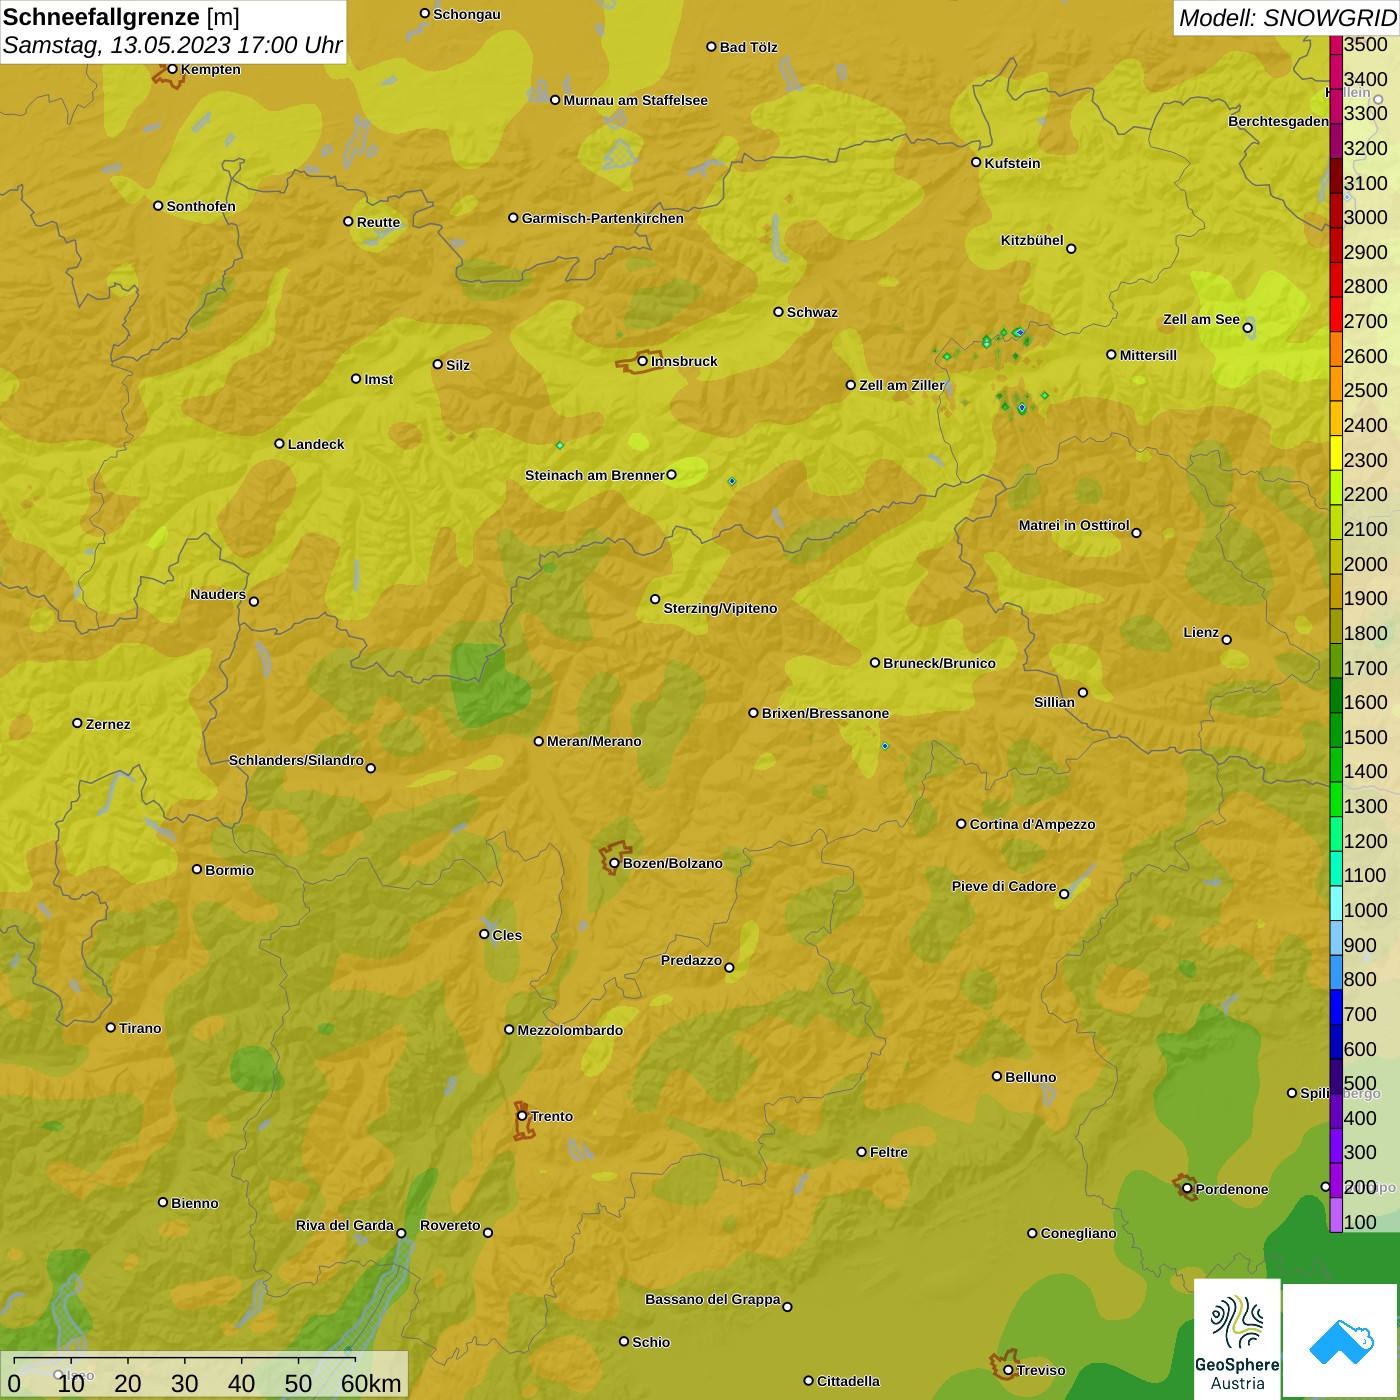Click the Kufstein label
1400x1400 pixels.
[1012, 163]
